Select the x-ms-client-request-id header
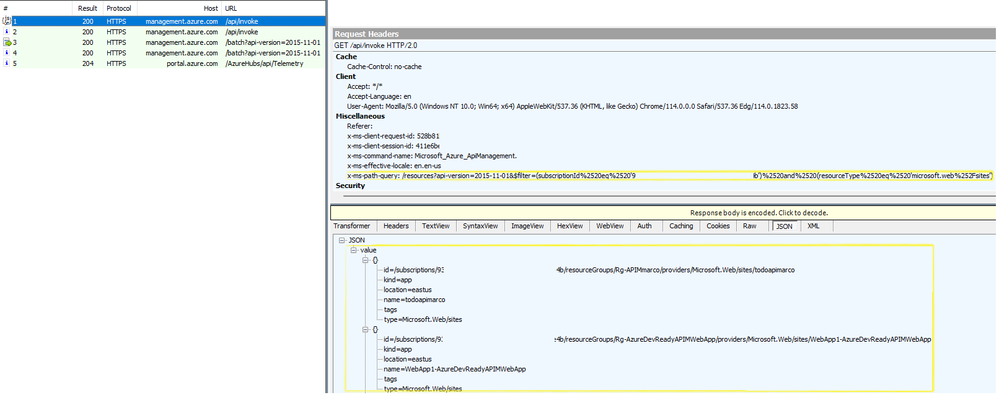This screenshot has width=999, height=394. pos(393,136)
